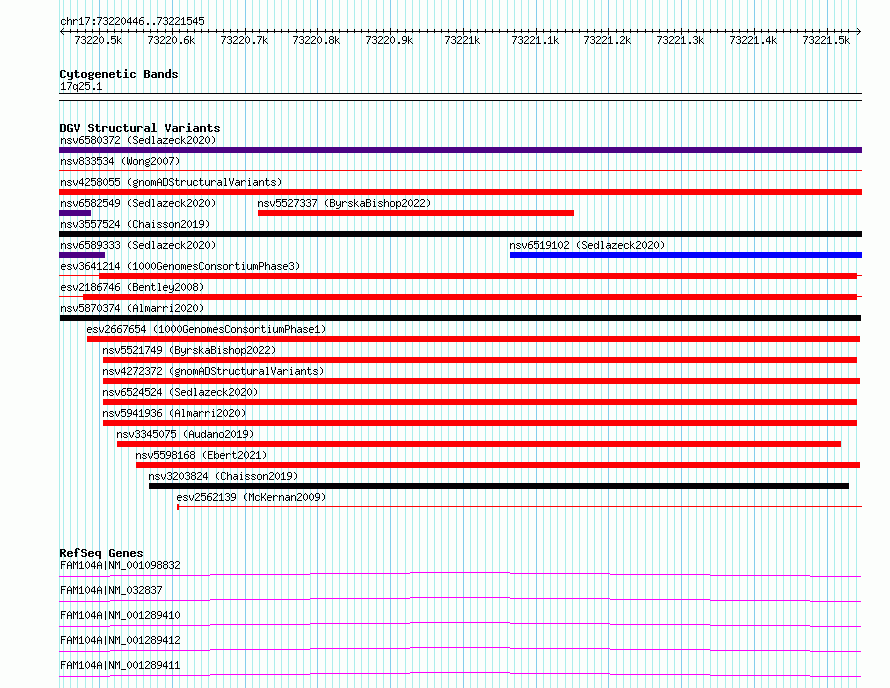Click the FAM104A|NM_001289410 transcript label

pyautogui.click(x=120, y=615)
